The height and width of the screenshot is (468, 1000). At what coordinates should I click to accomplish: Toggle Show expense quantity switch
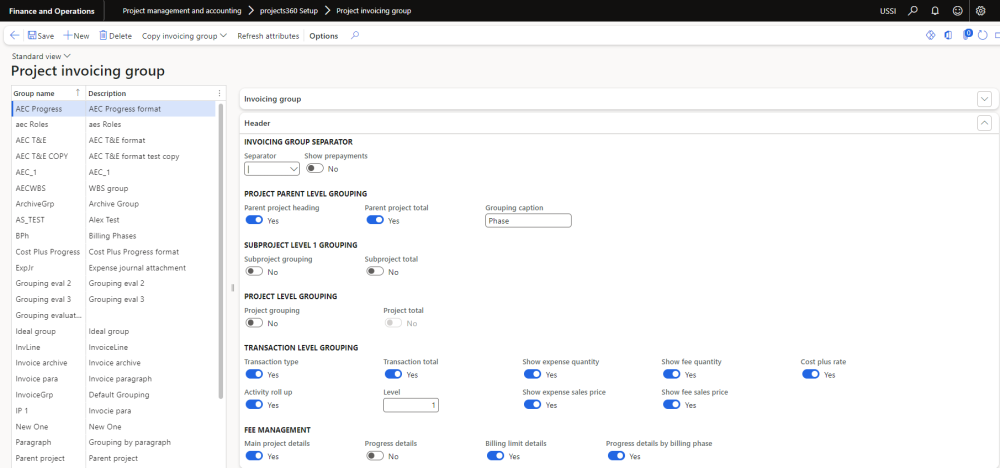(x=533, y=374)
